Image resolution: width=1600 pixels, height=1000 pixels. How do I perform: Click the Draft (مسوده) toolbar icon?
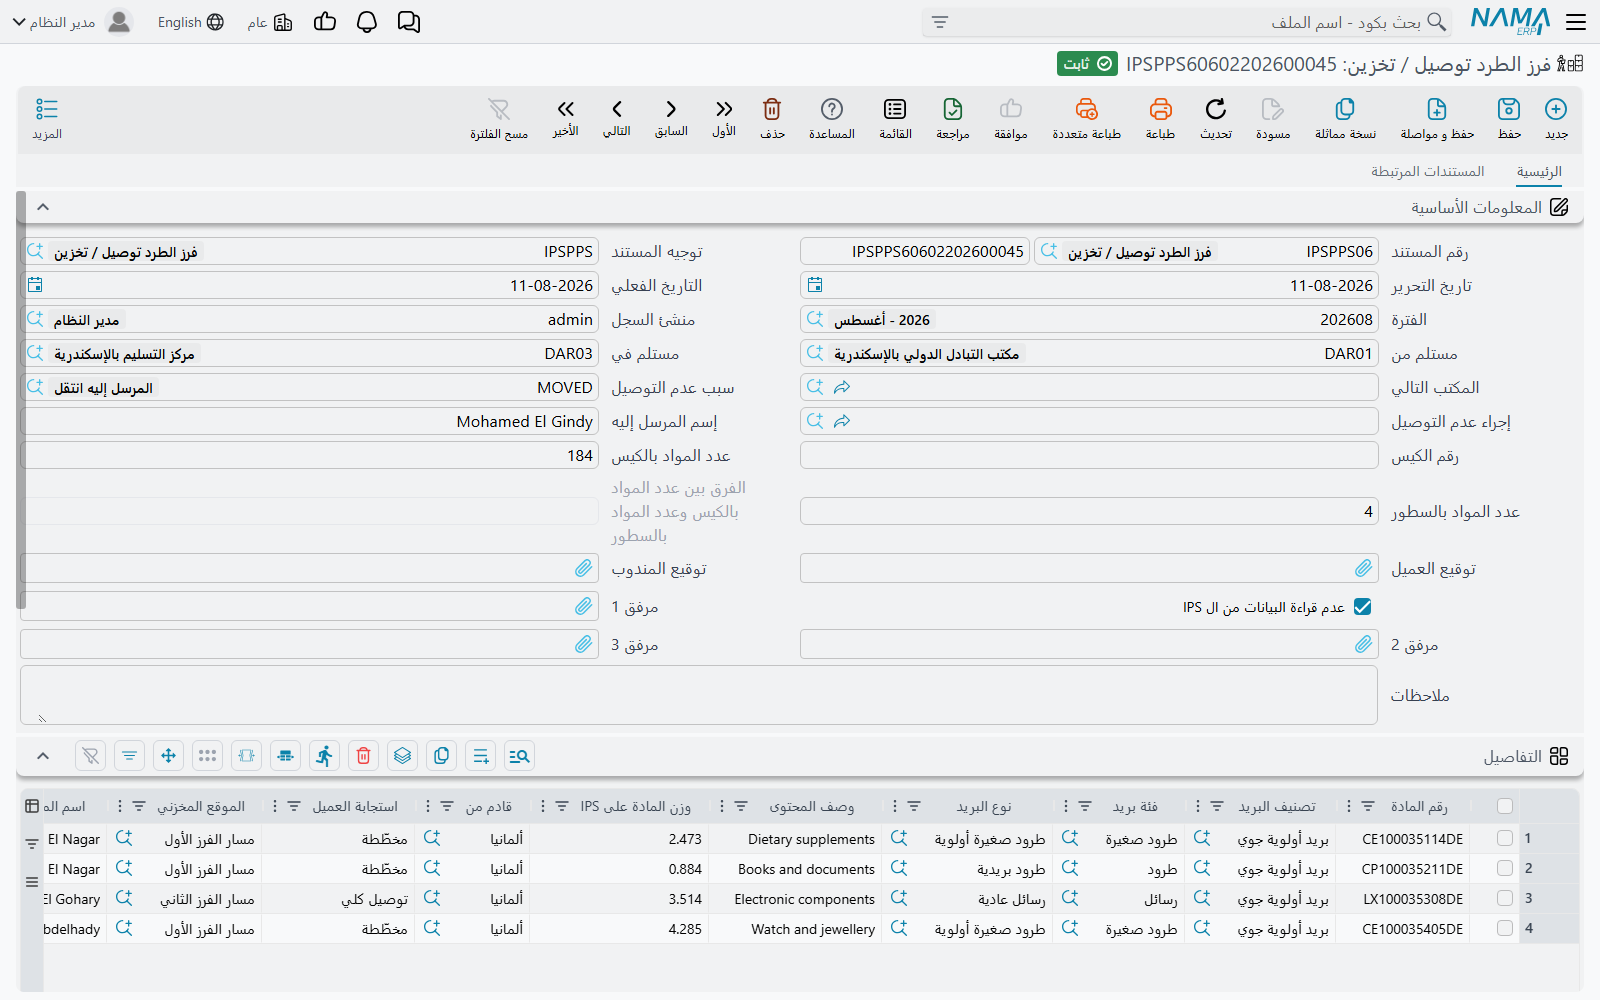(x=1273, y=109)
